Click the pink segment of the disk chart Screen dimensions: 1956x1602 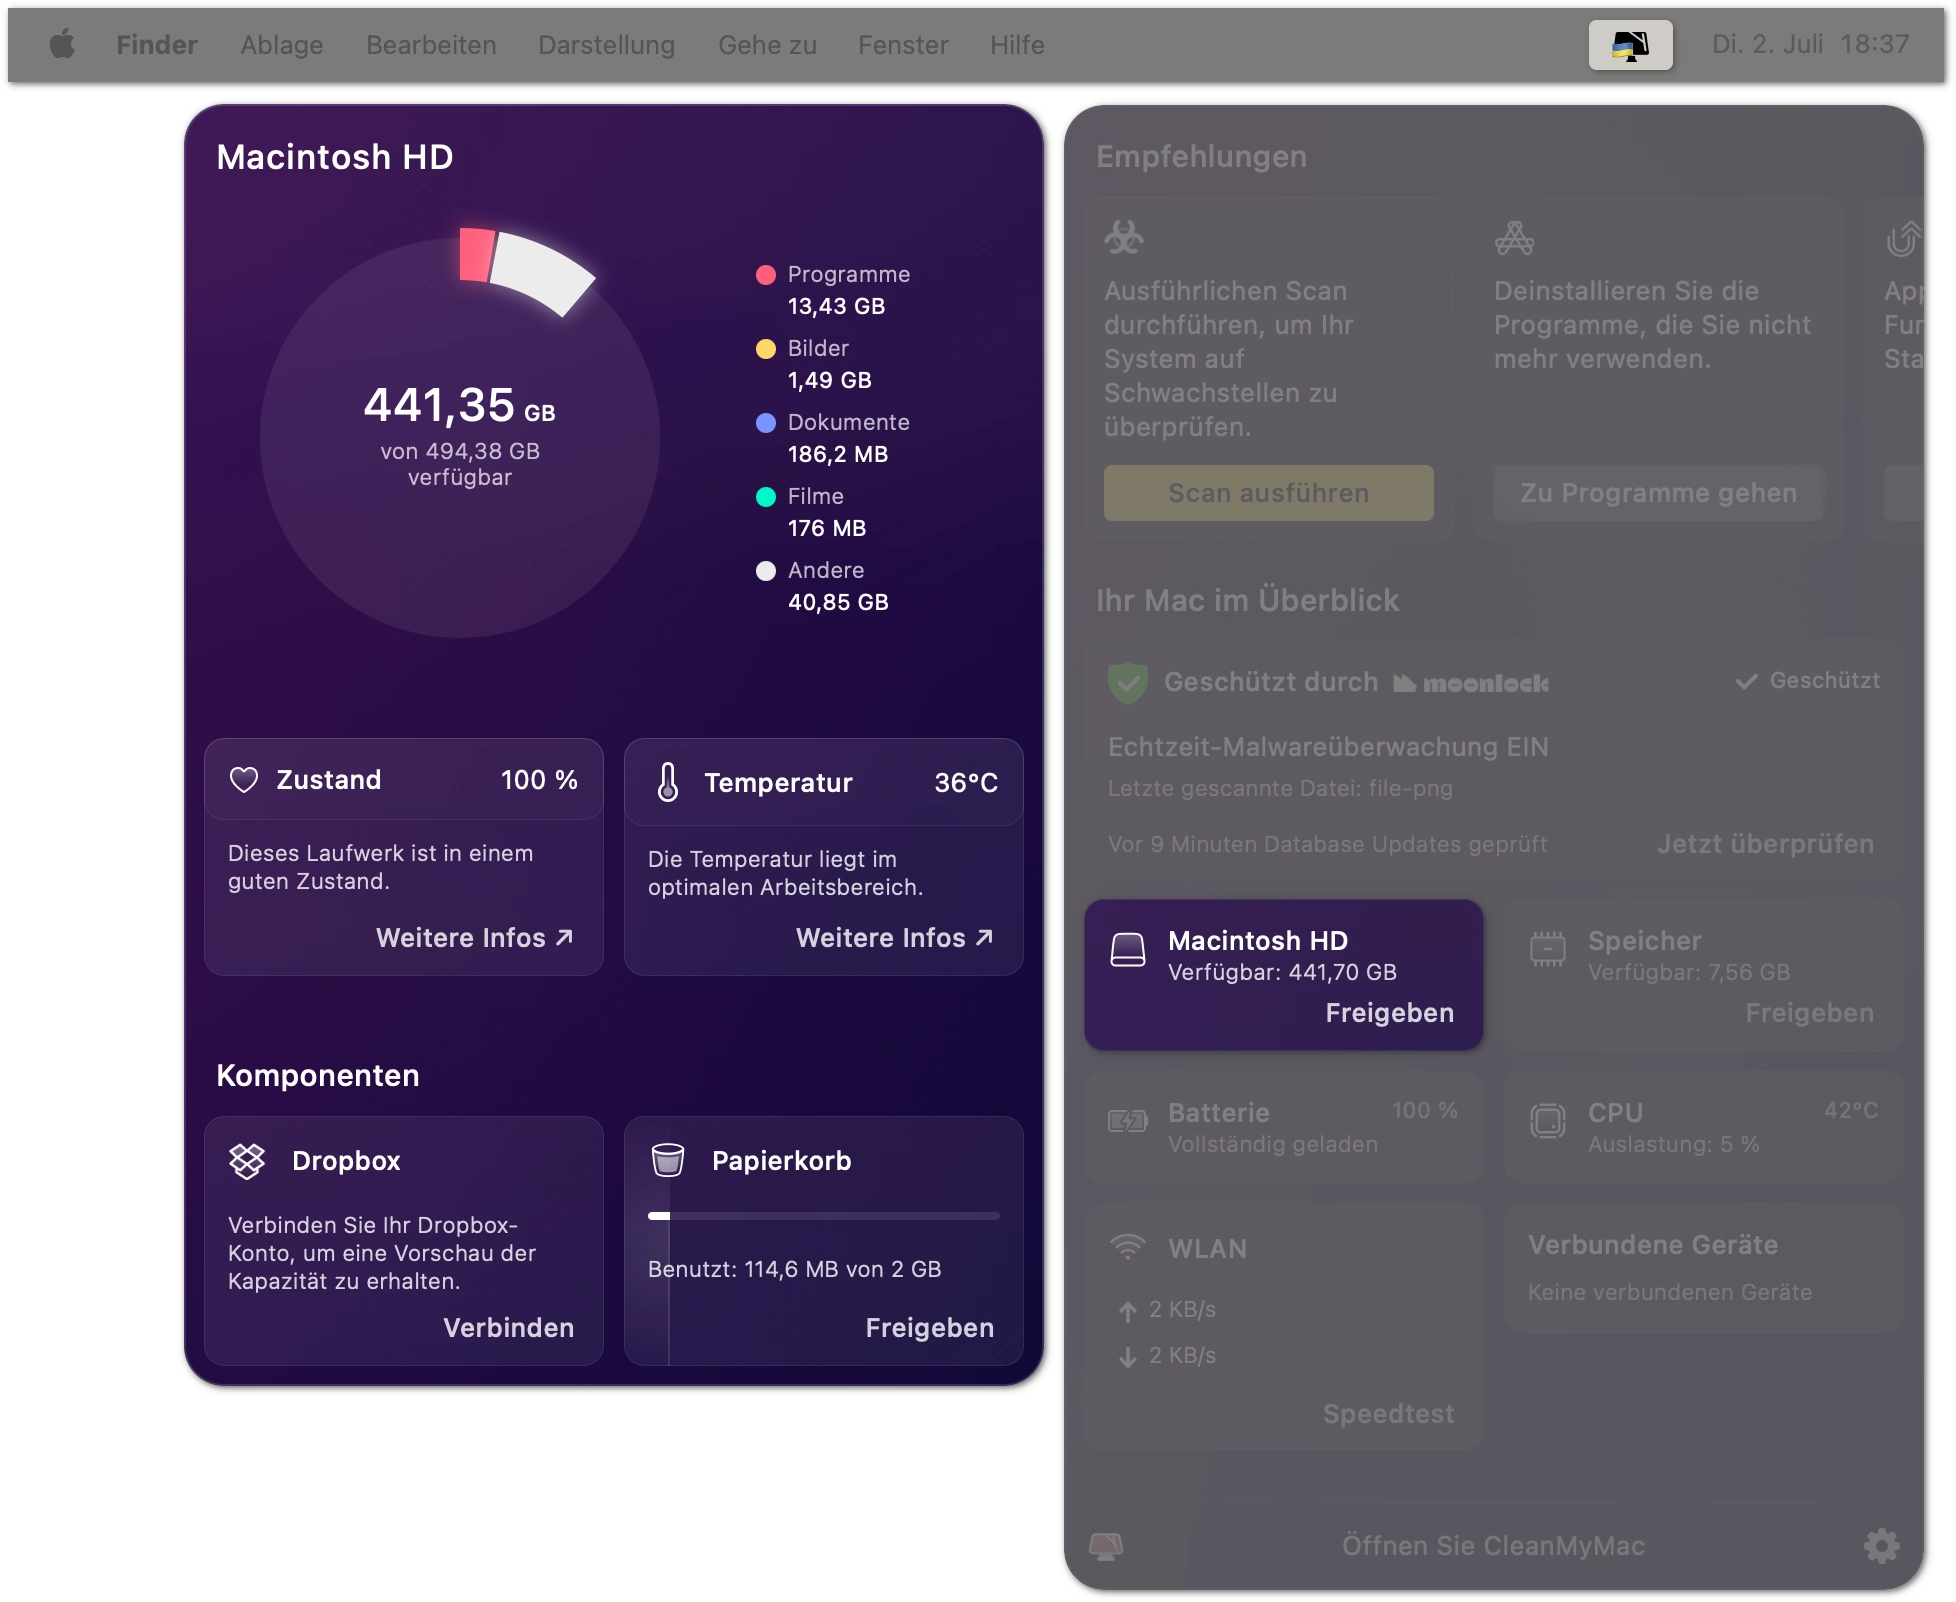[x=476, y=255]
